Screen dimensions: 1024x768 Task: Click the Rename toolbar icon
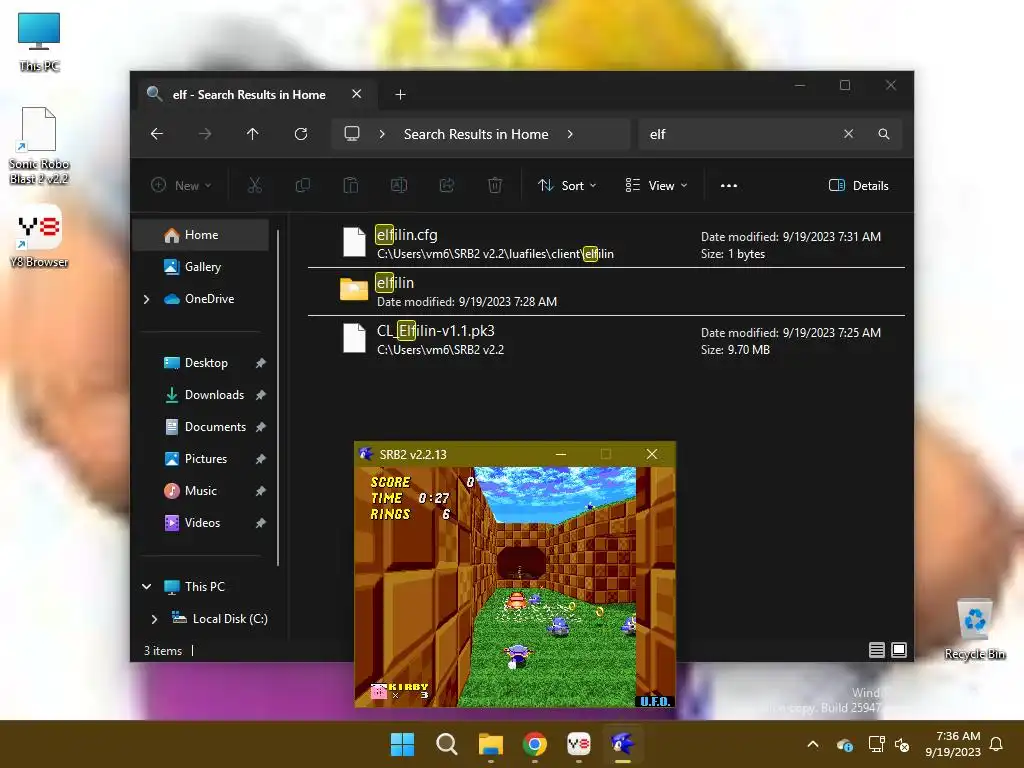(399, 185)
